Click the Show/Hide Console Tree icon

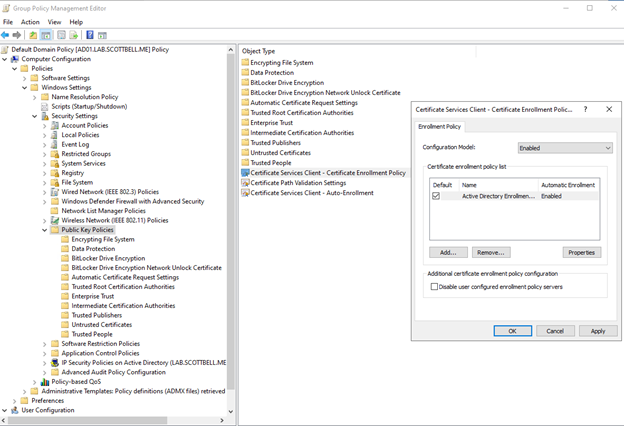click(x=46, y=35)
